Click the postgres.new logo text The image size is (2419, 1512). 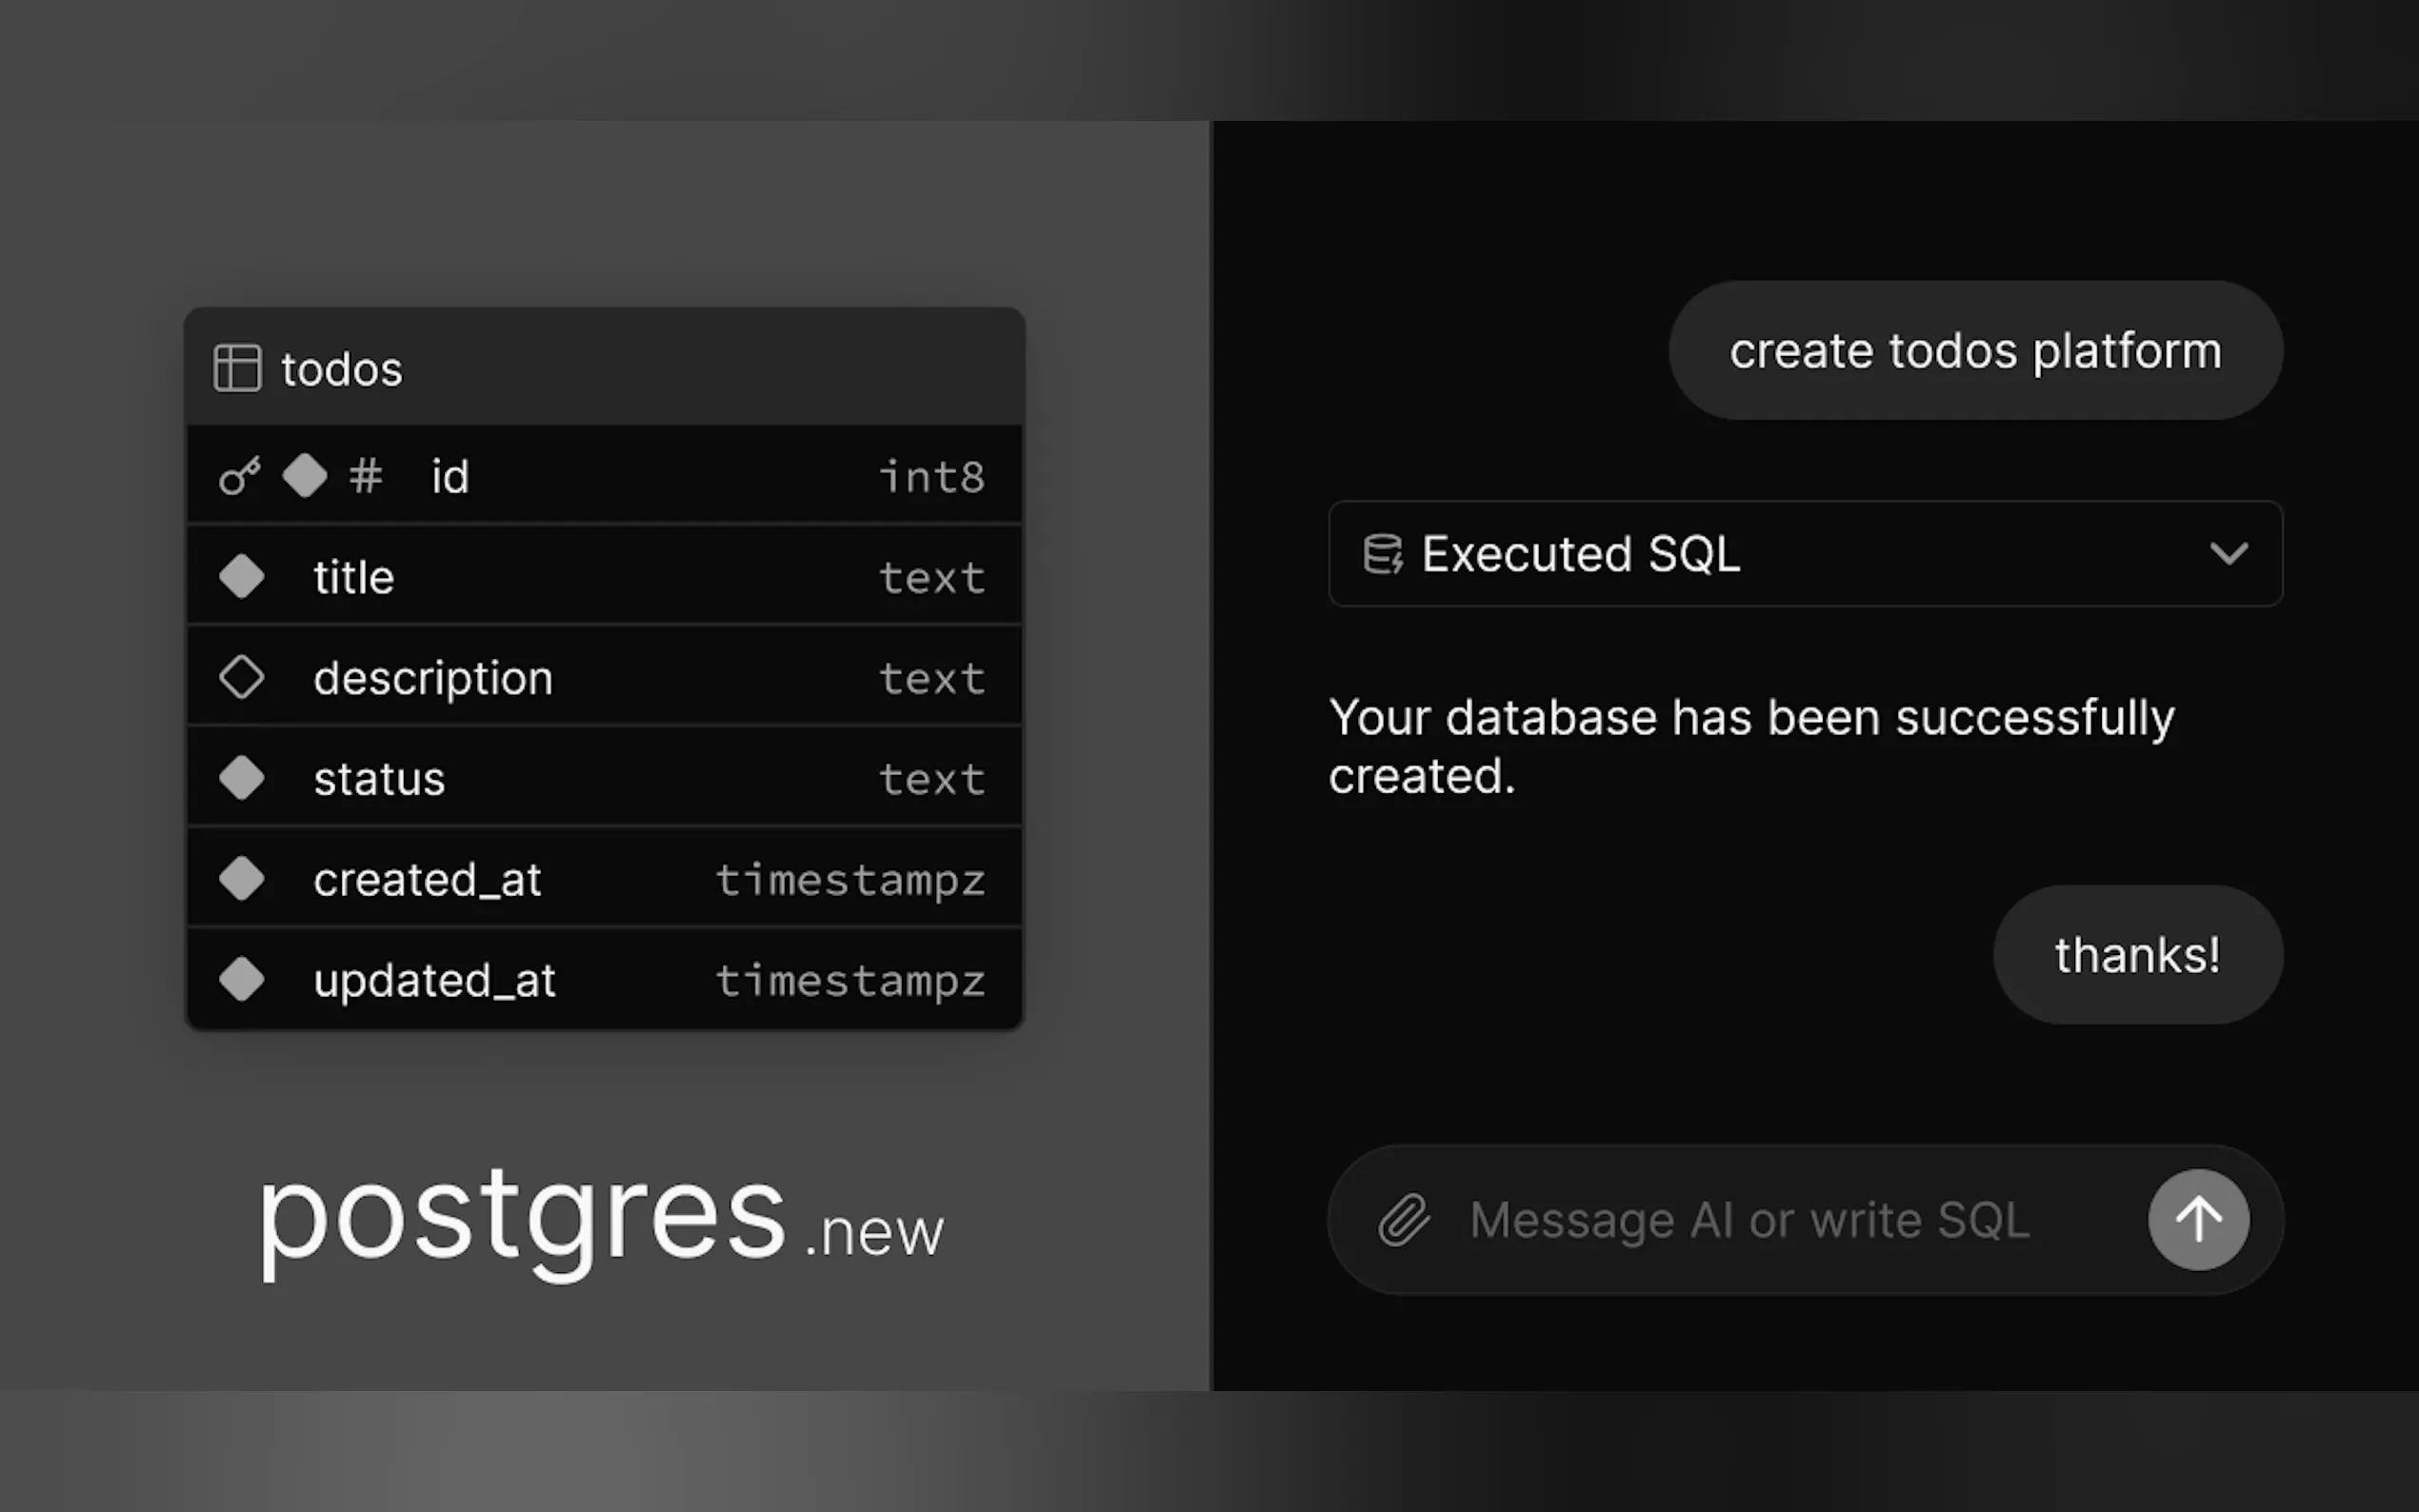coord(600,1220)
